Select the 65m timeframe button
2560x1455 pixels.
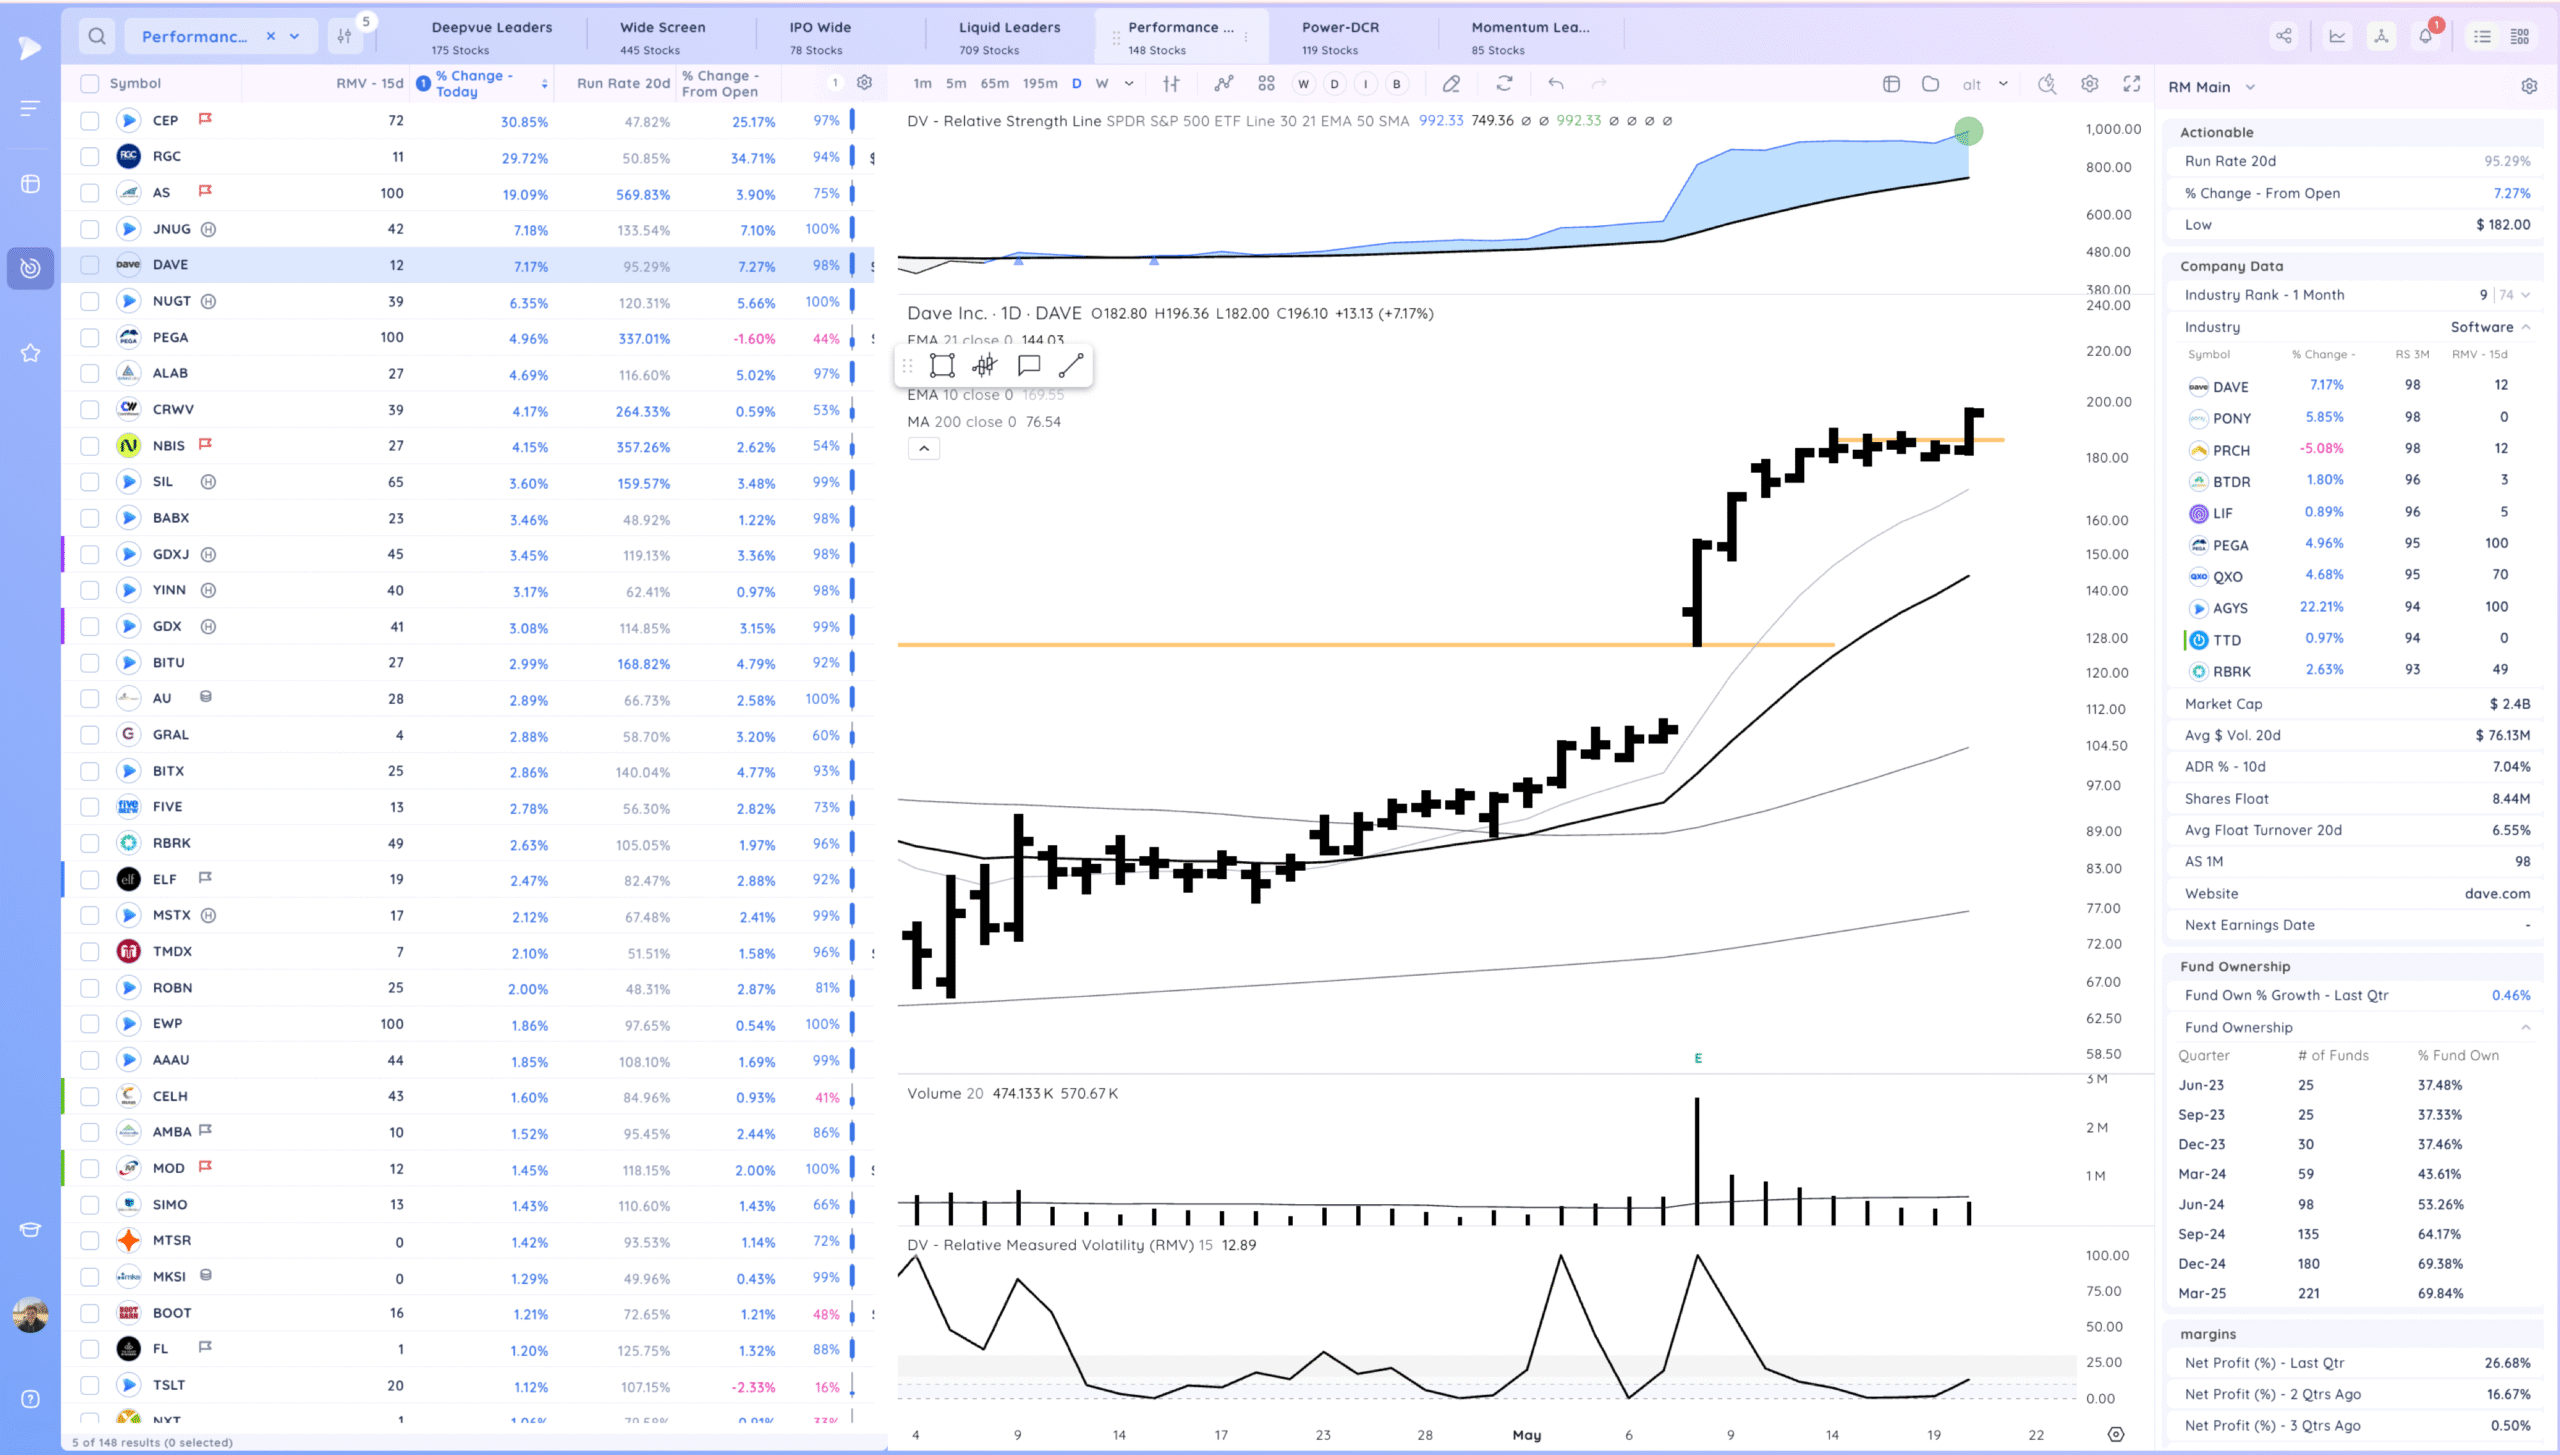tap(994, 84)
